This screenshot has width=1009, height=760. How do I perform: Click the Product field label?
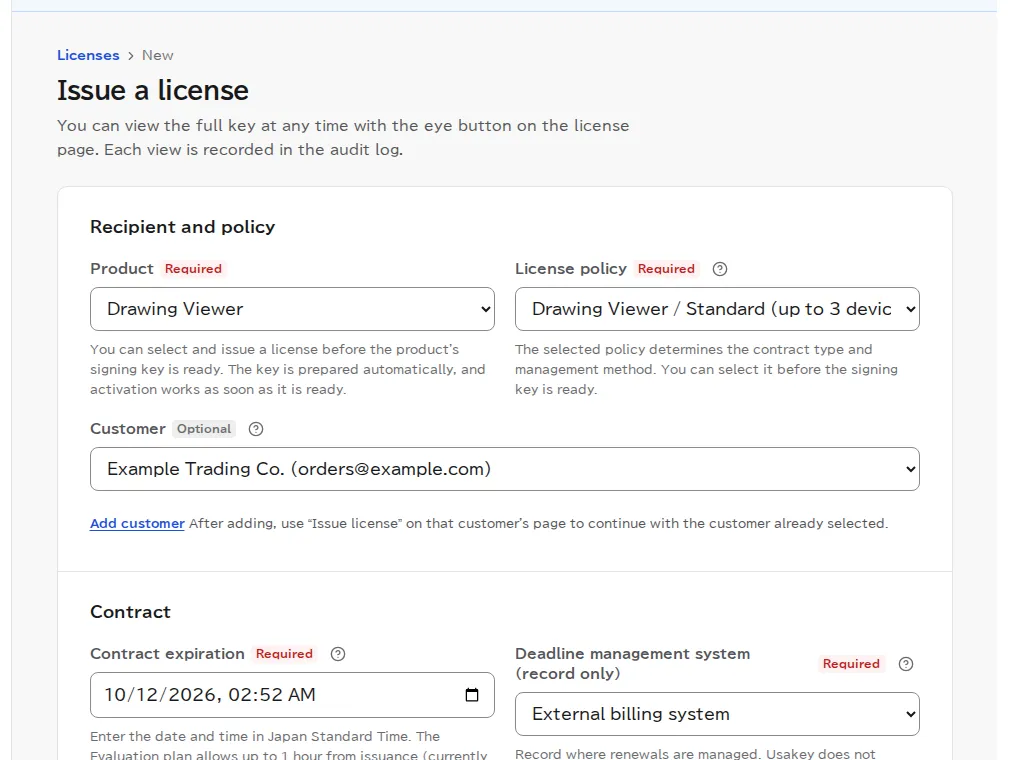point(122,269)
